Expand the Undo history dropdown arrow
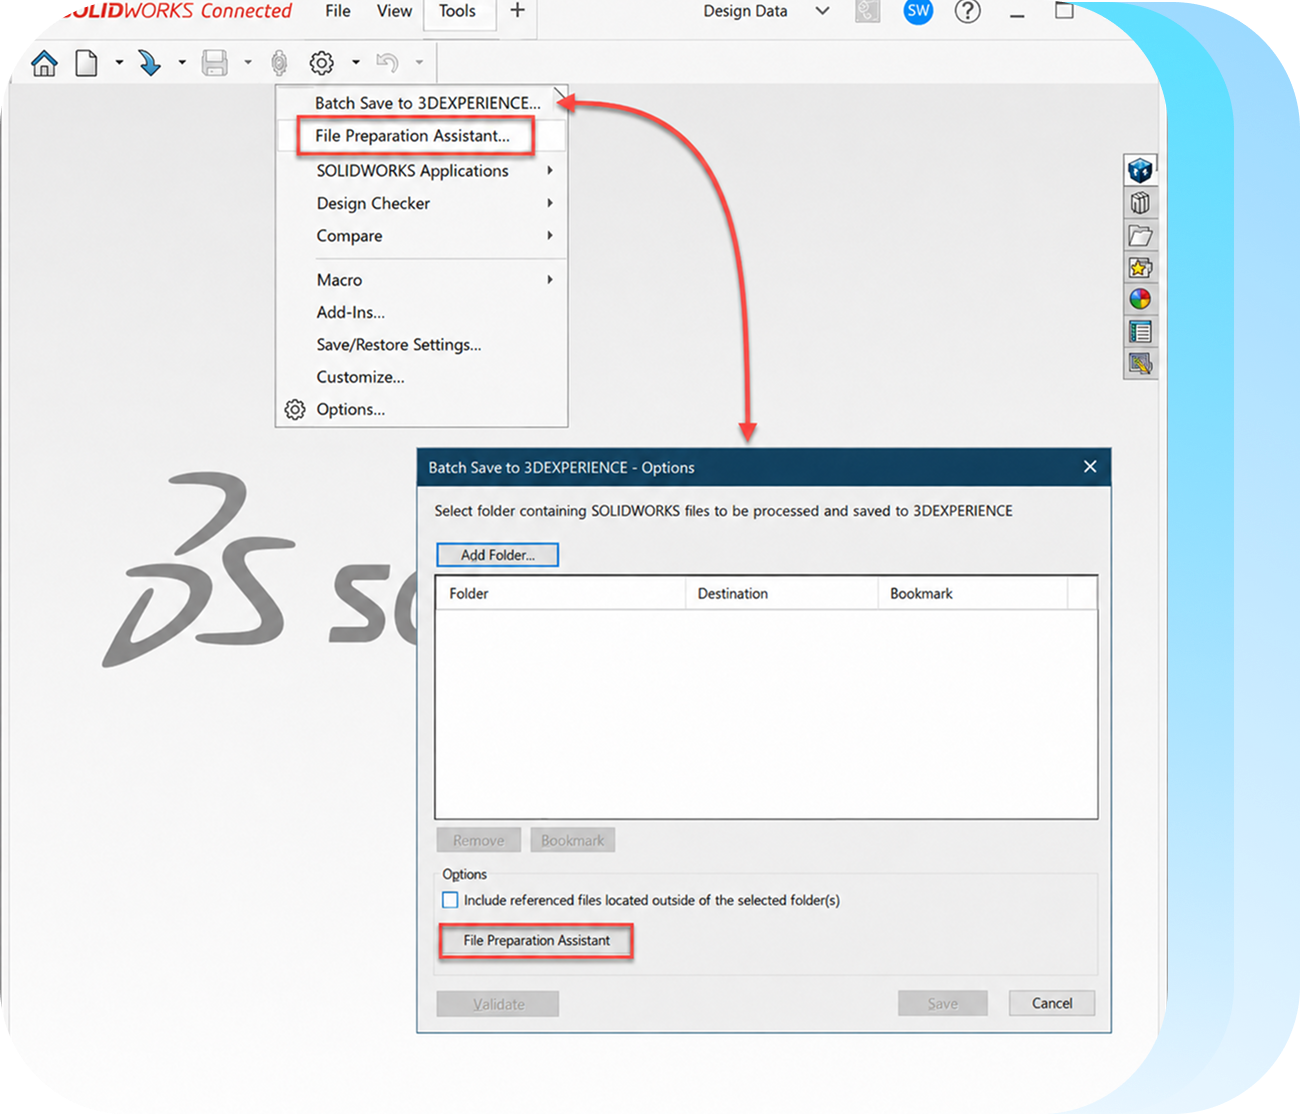The height and width of the screenshot is (1115, 1300). click(x=419, y=63)
